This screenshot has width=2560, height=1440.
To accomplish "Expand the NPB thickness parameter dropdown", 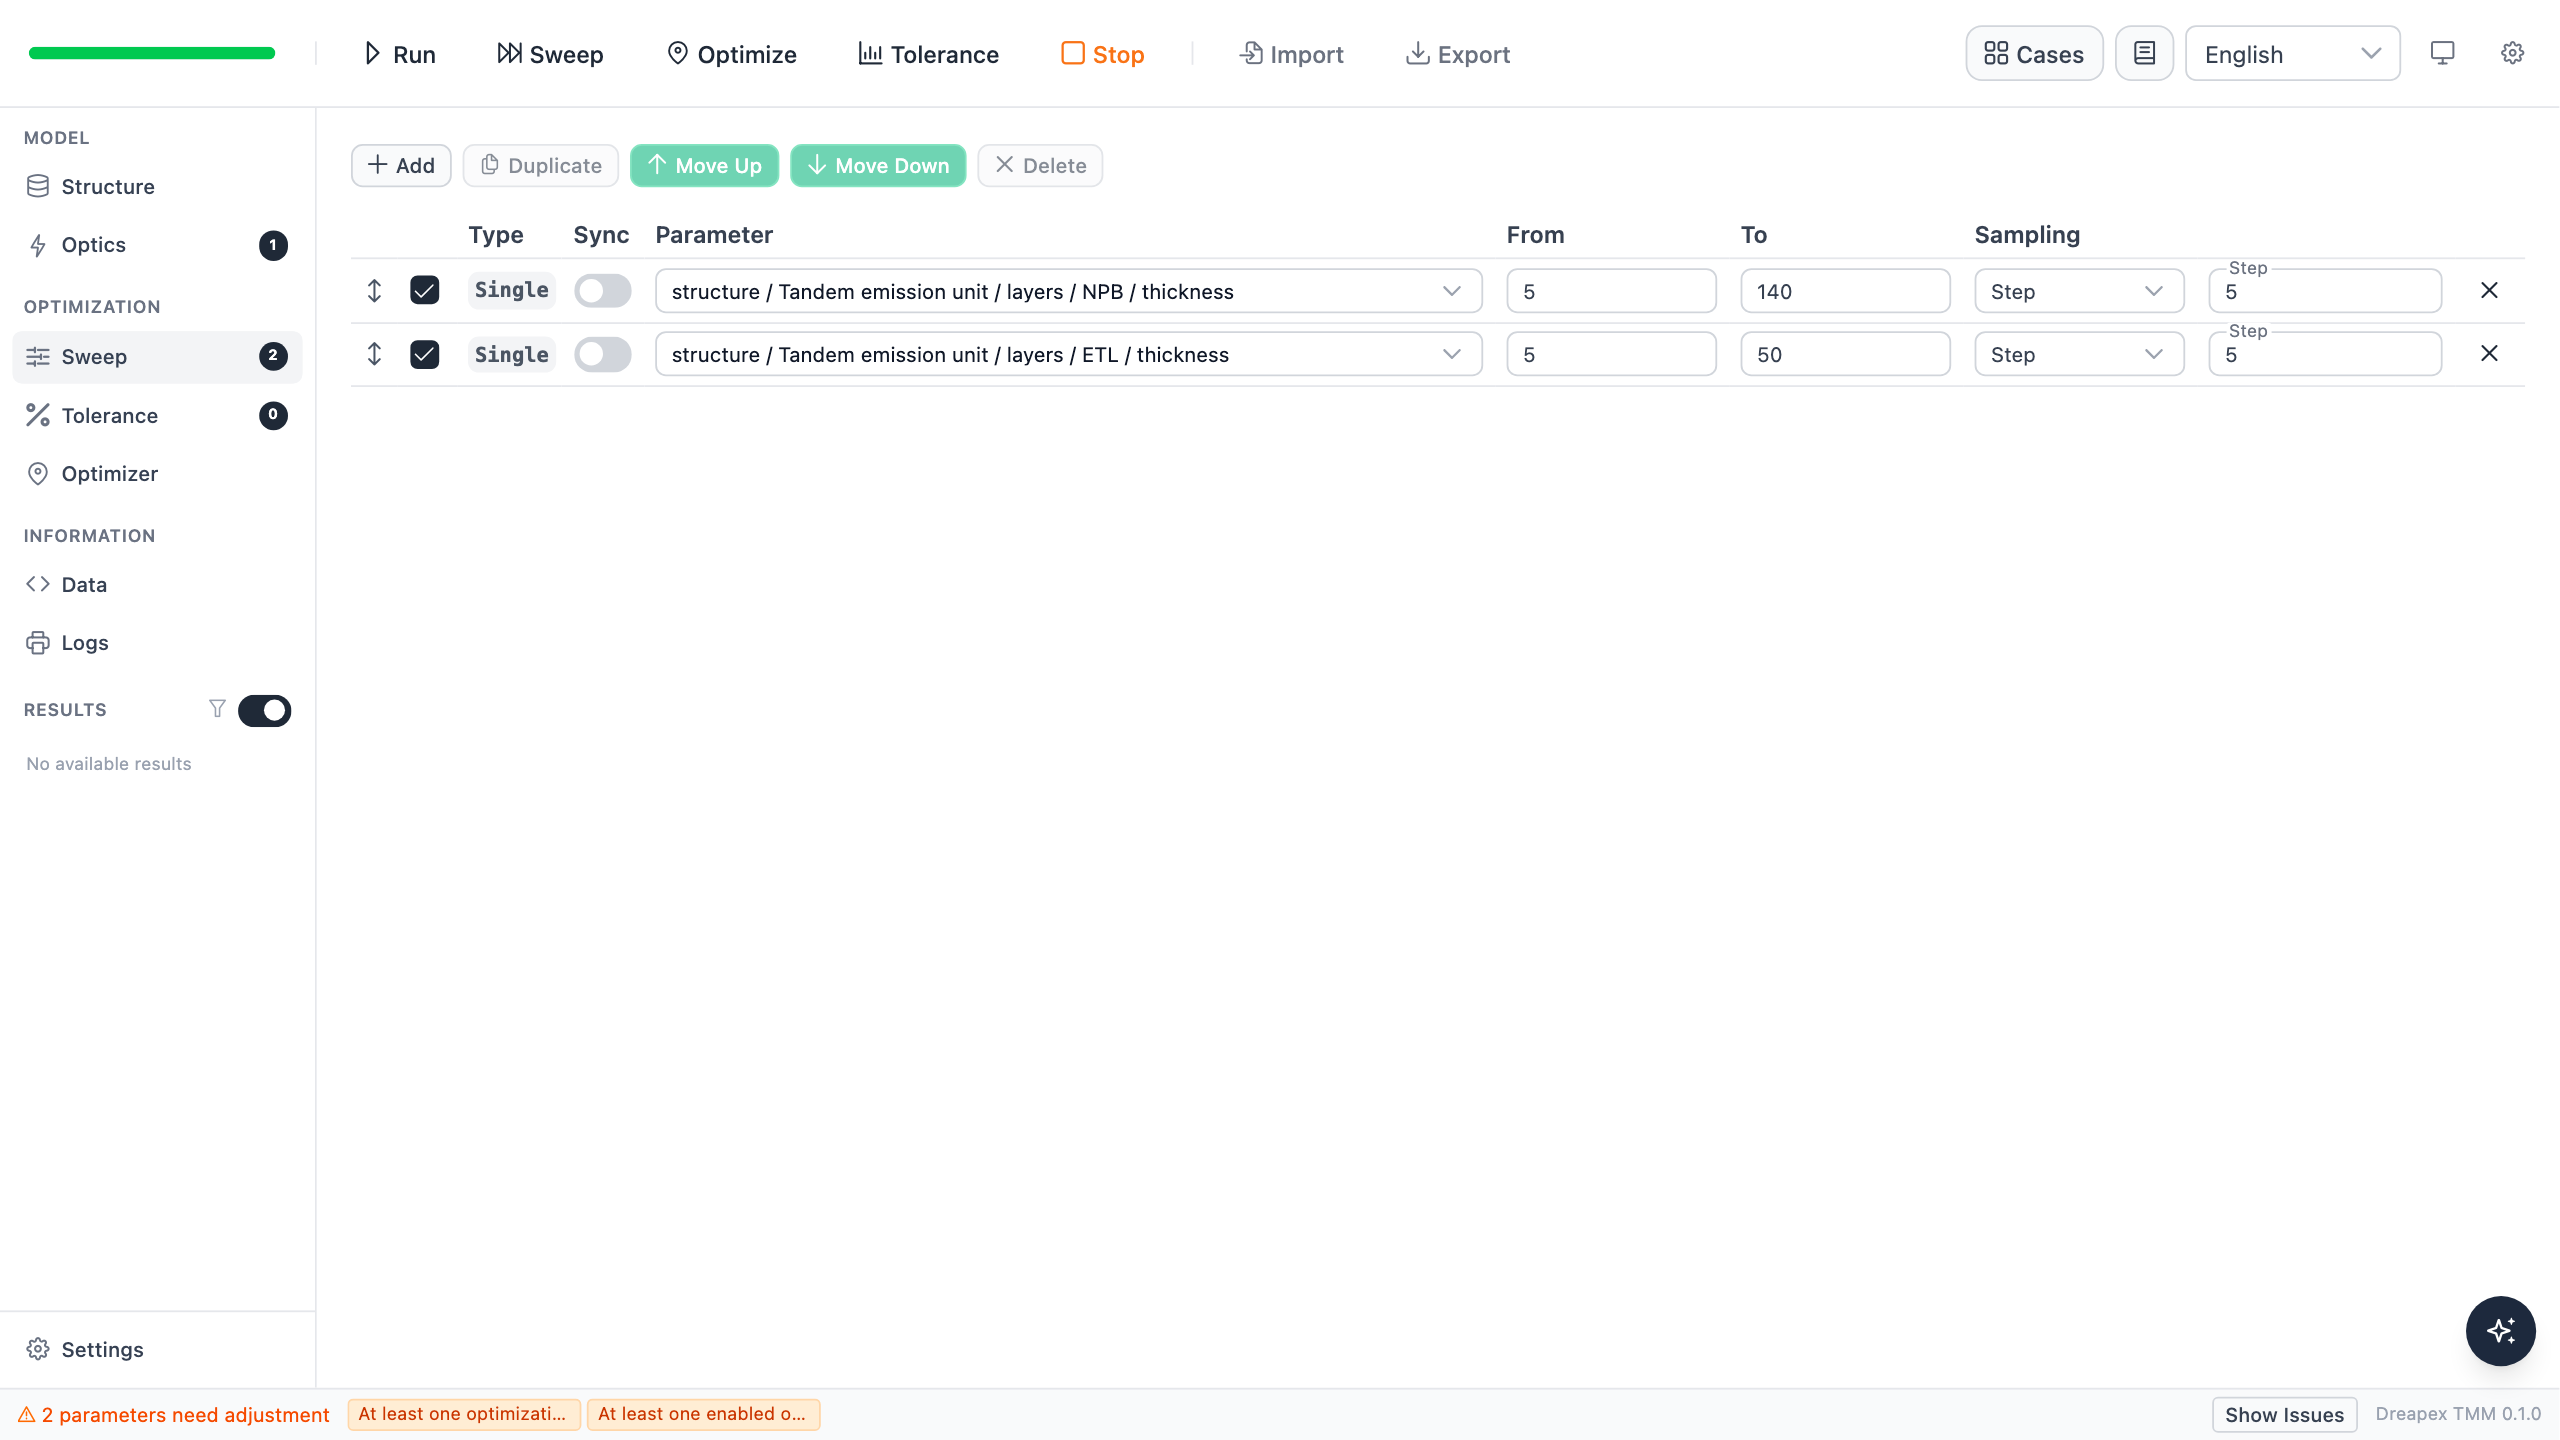I will [x=1068, y=291].
